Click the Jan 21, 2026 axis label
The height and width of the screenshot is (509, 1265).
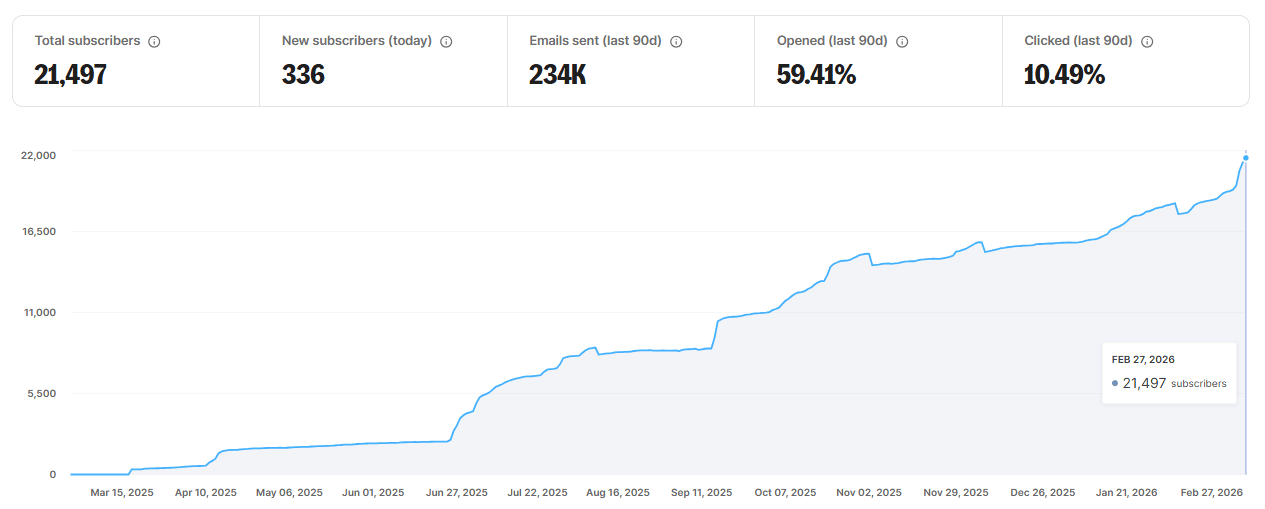coord(1127,492)
